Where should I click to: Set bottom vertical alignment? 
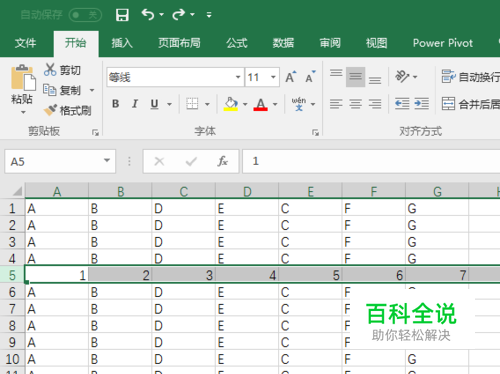coord(375,79)
